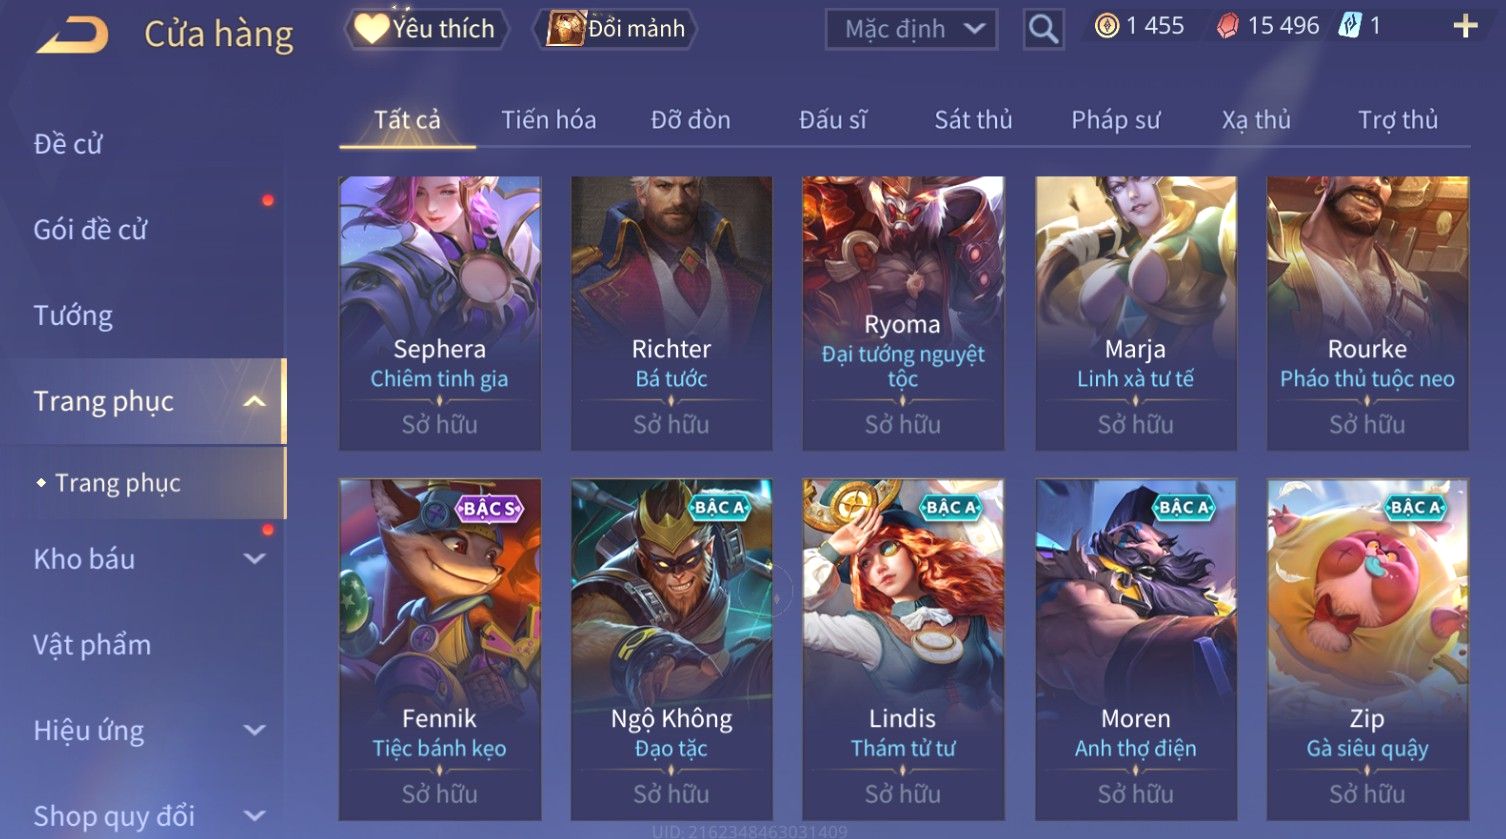Screen dimensions: 1506x839
Task: Select the Sát thủ filter tab
Action: pos(973,120)
